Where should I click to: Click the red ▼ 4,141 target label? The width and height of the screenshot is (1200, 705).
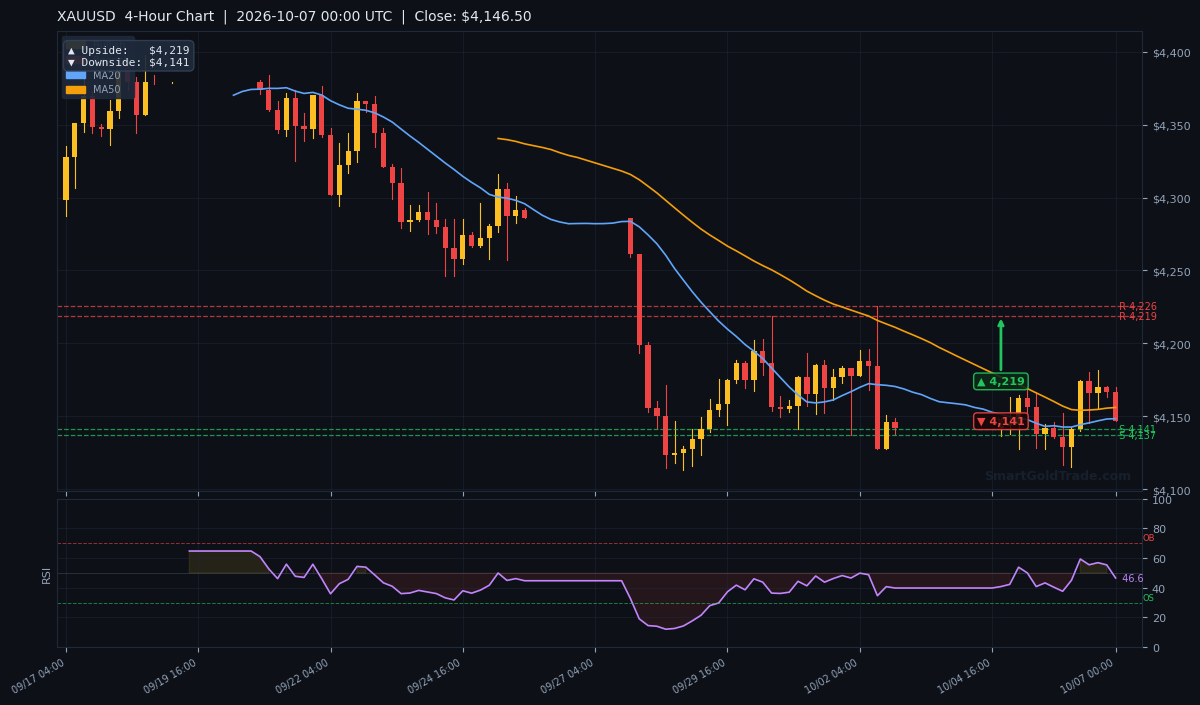1000,421
